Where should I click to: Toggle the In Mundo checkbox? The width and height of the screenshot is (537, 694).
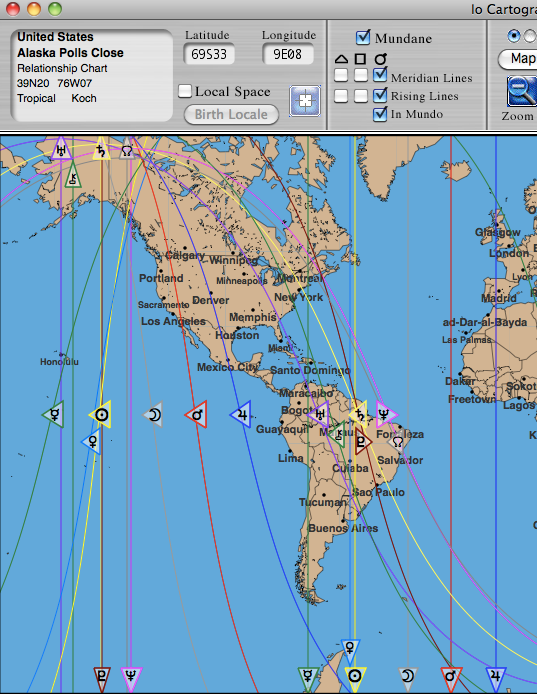click(x=380, y=114)
